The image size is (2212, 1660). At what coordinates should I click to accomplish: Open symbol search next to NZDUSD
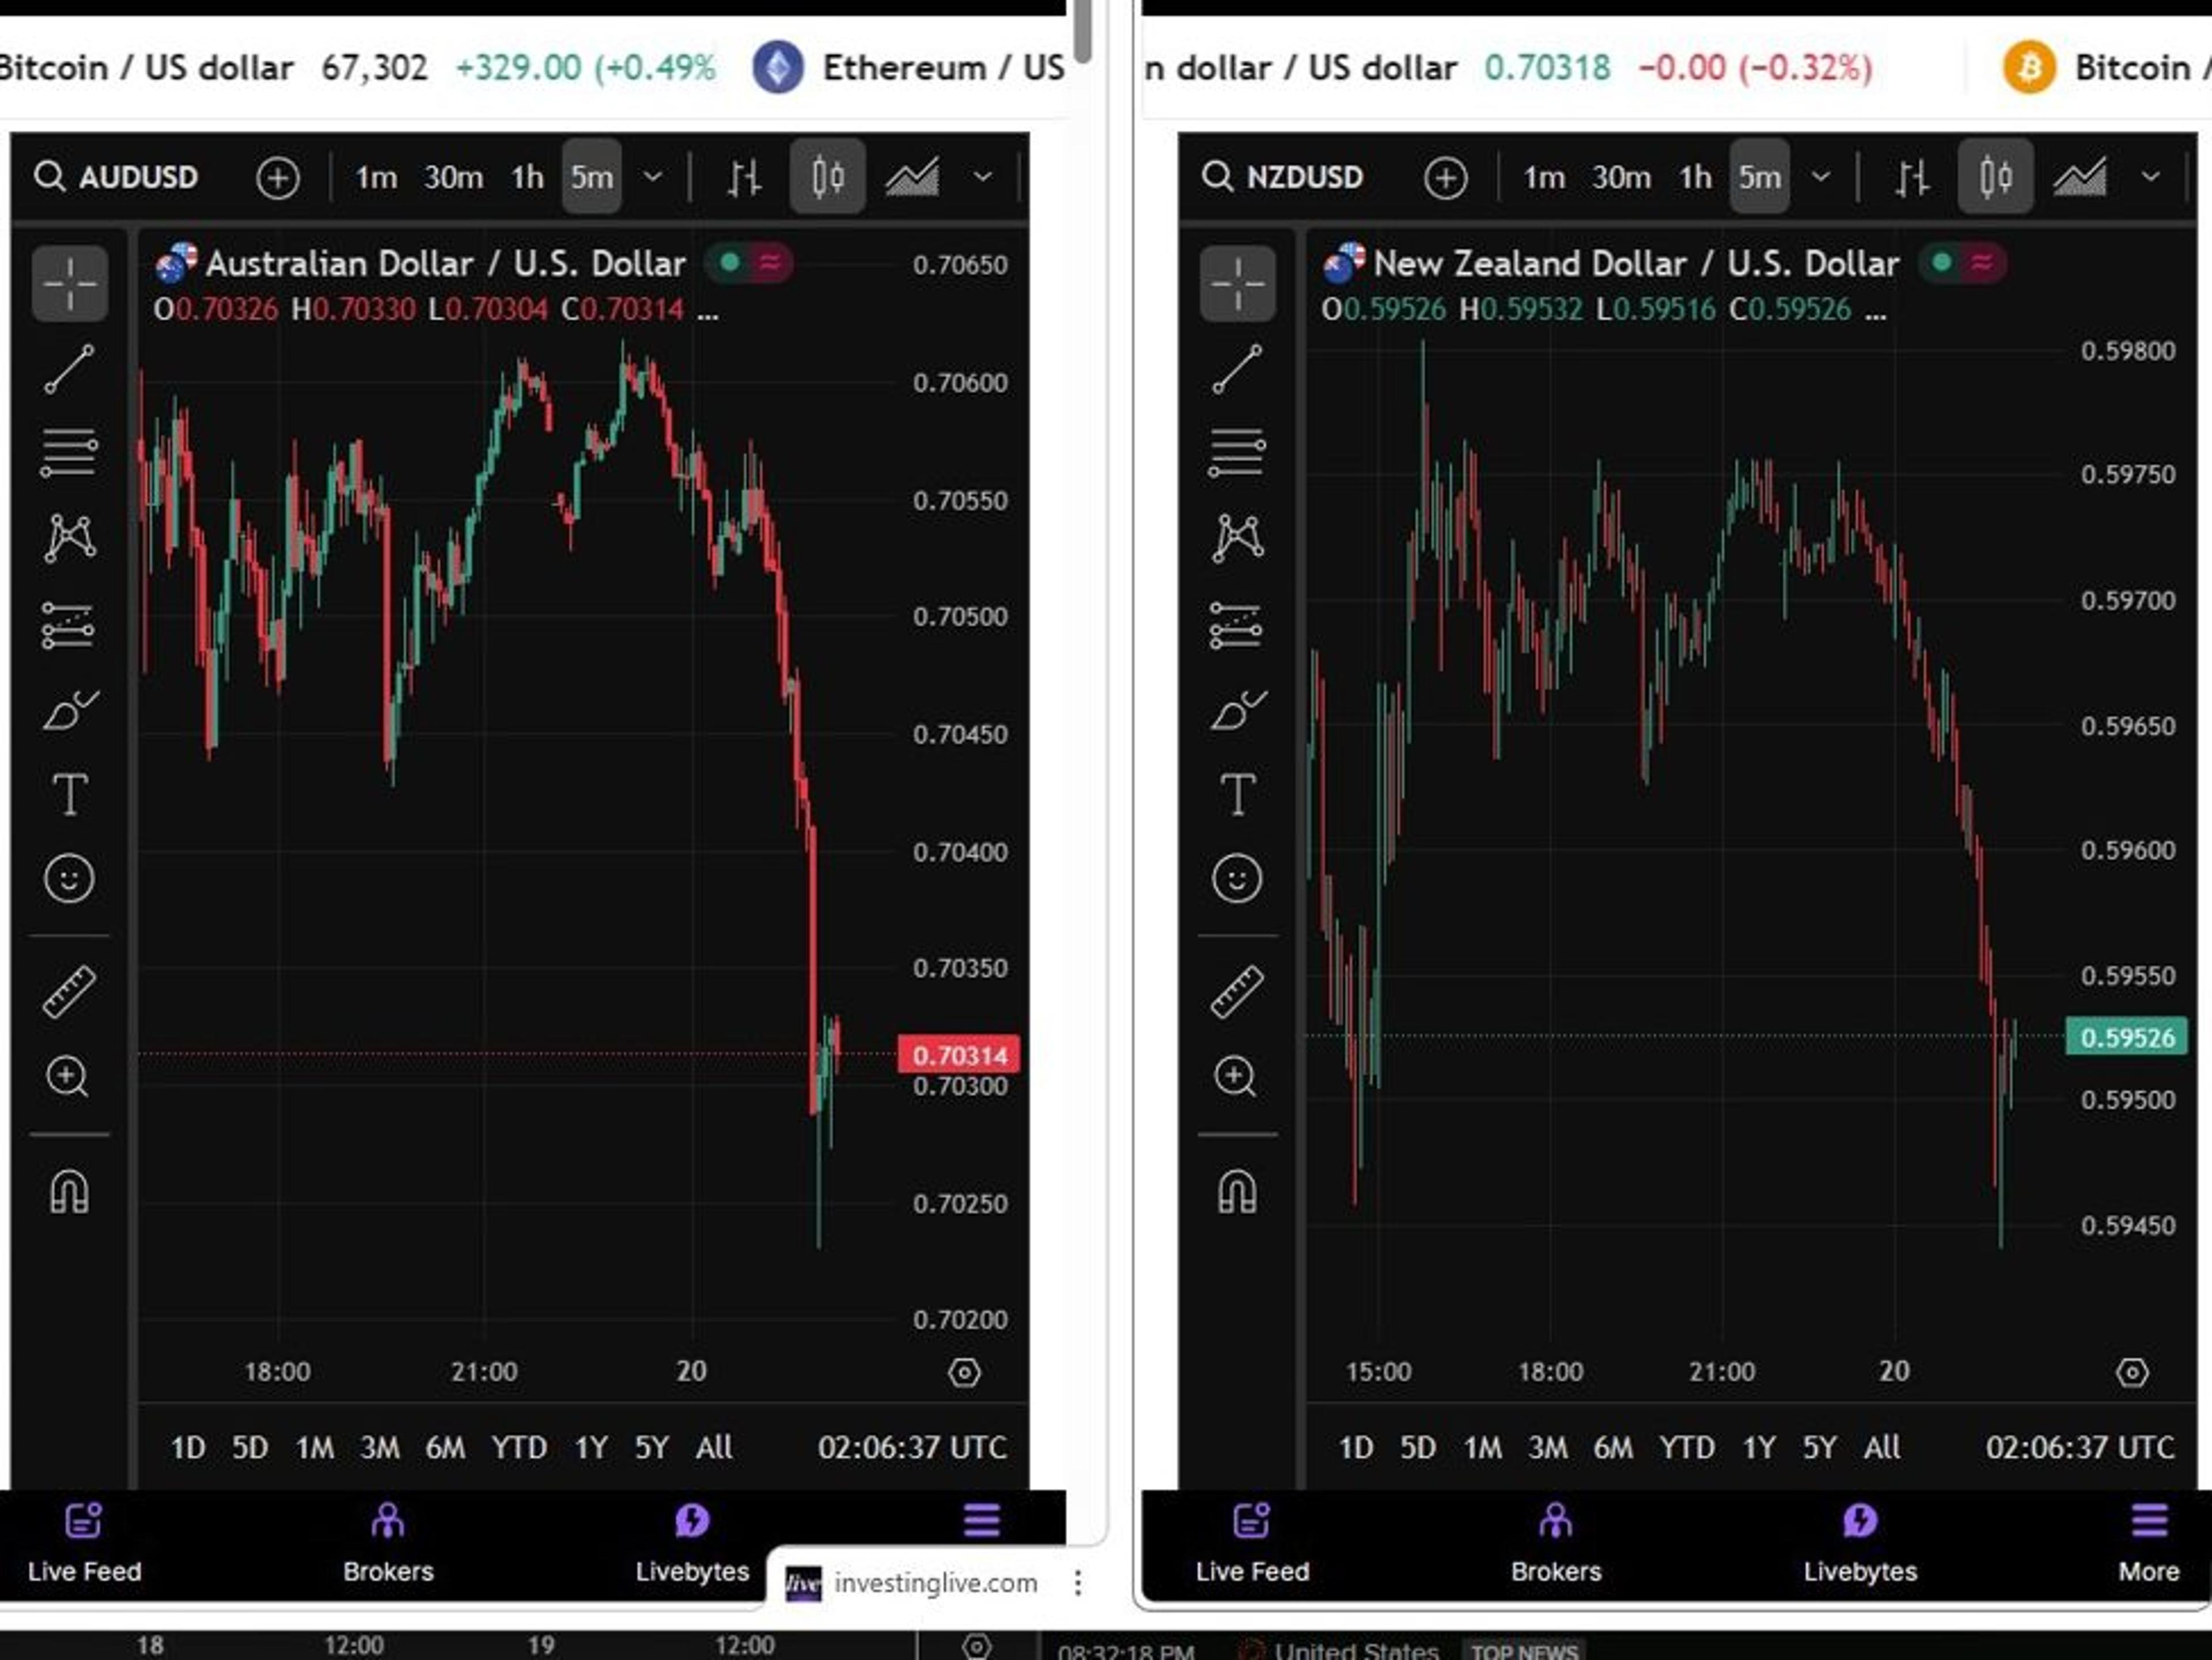1219,177
